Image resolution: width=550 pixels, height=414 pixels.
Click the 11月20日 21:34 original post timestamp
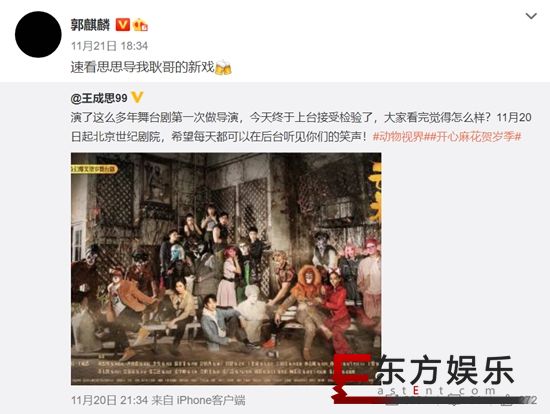tap(109, 400)
